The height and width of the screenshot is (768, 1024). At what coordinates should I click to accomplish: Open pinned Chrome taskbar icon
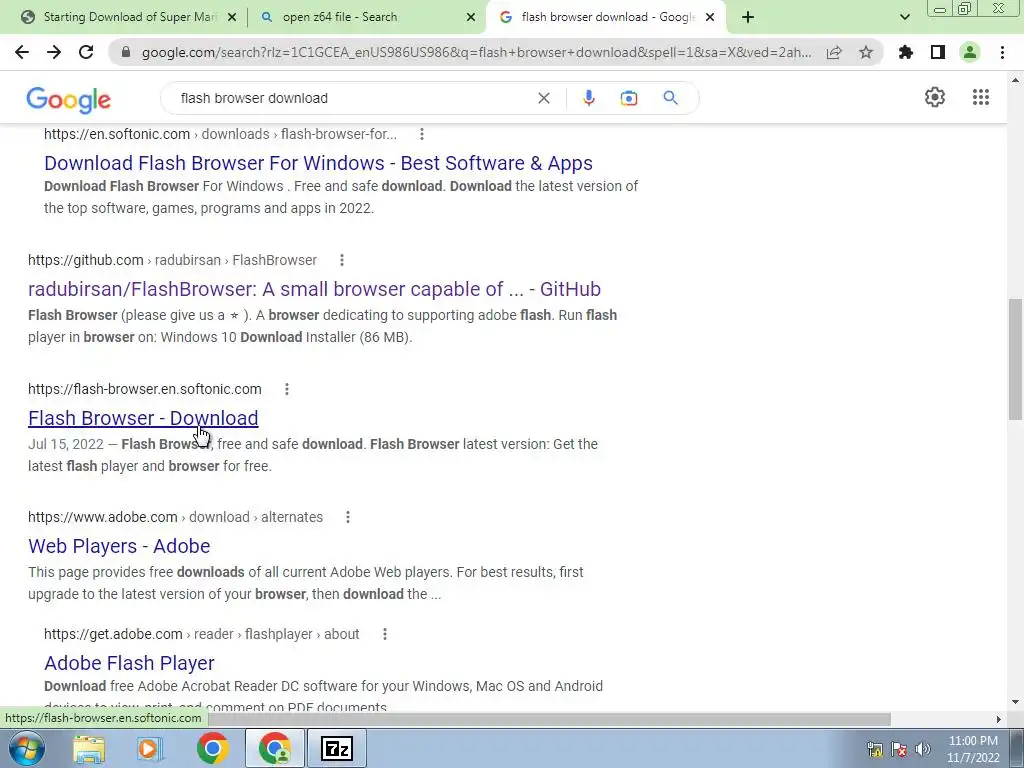(212, 748)
